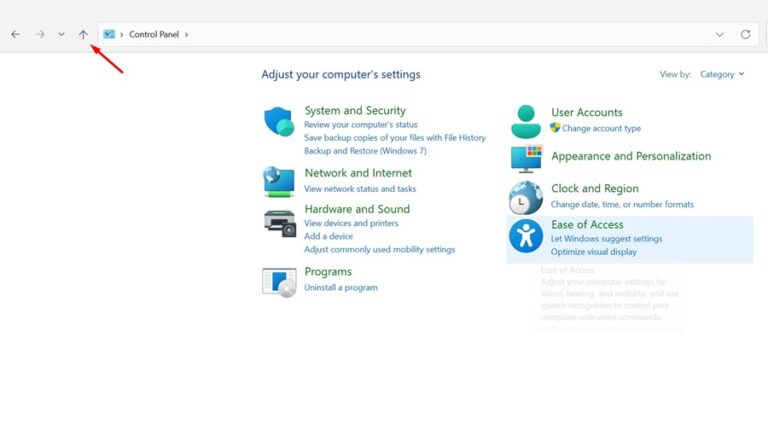Viewport: 768px width, 424px height.
Task: Click Let Windows suggest settings
Action: (606, 239)
